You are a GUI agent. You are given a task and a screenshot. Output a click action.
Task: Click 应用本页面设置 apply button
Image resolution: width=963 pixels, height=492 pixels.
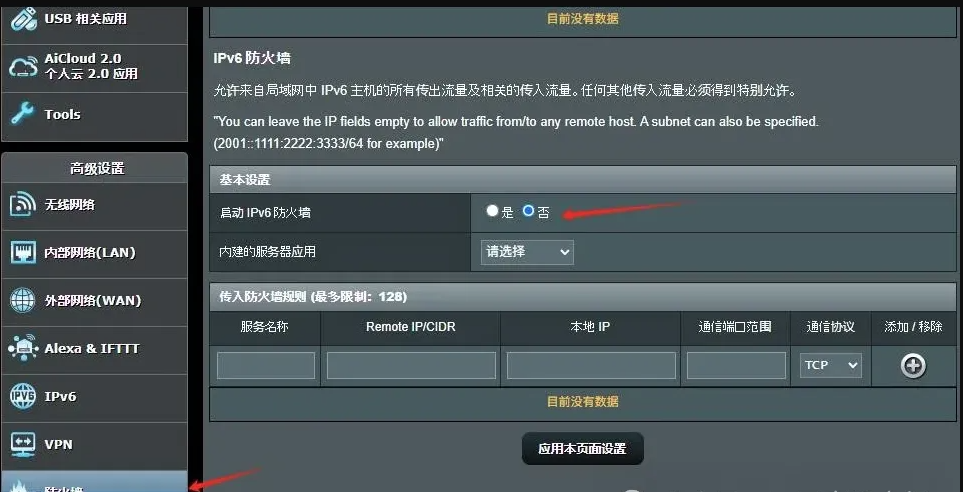[583, 448]
